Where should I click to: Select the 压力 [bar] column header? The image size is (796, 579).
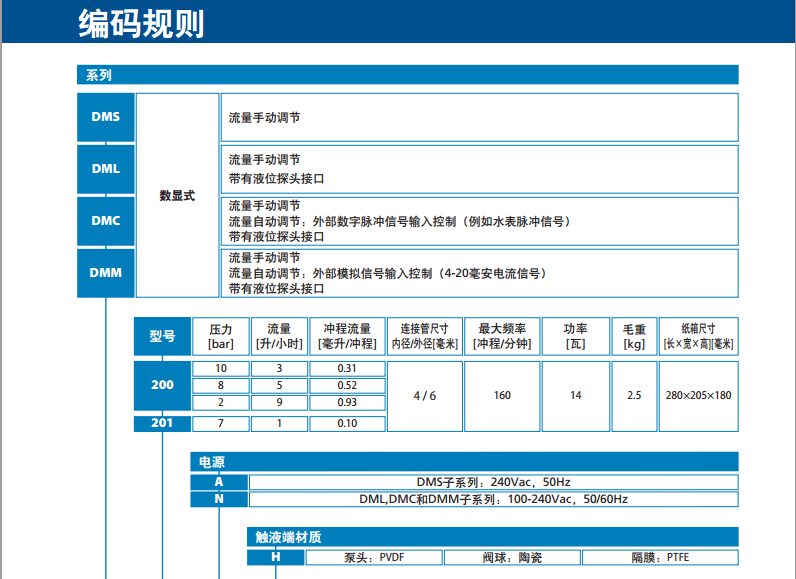pyautogui.click(x=220, y=336)
